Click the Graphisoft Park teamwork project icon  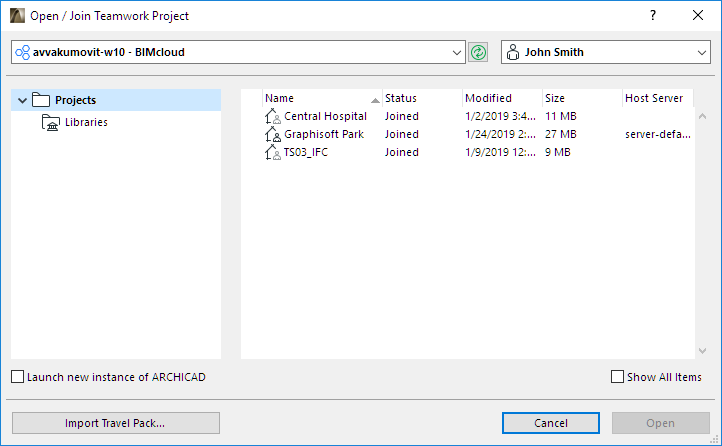(272, 134)
